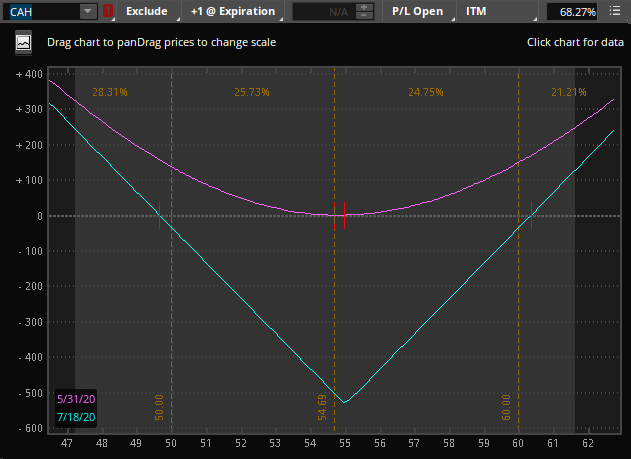The height and width of the screenshot is (459, 631).
Task: Click the CAH symbol input field
Action: [x=40, y=12]
